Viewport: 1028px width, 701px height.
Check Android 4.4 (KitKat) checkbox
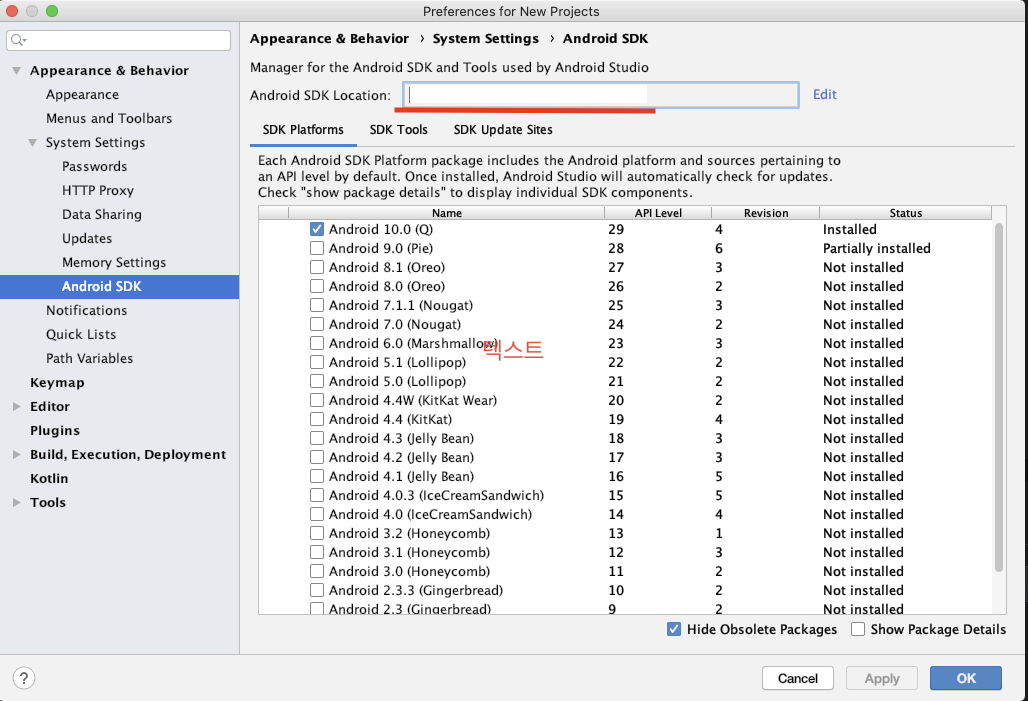coord(317,419)
